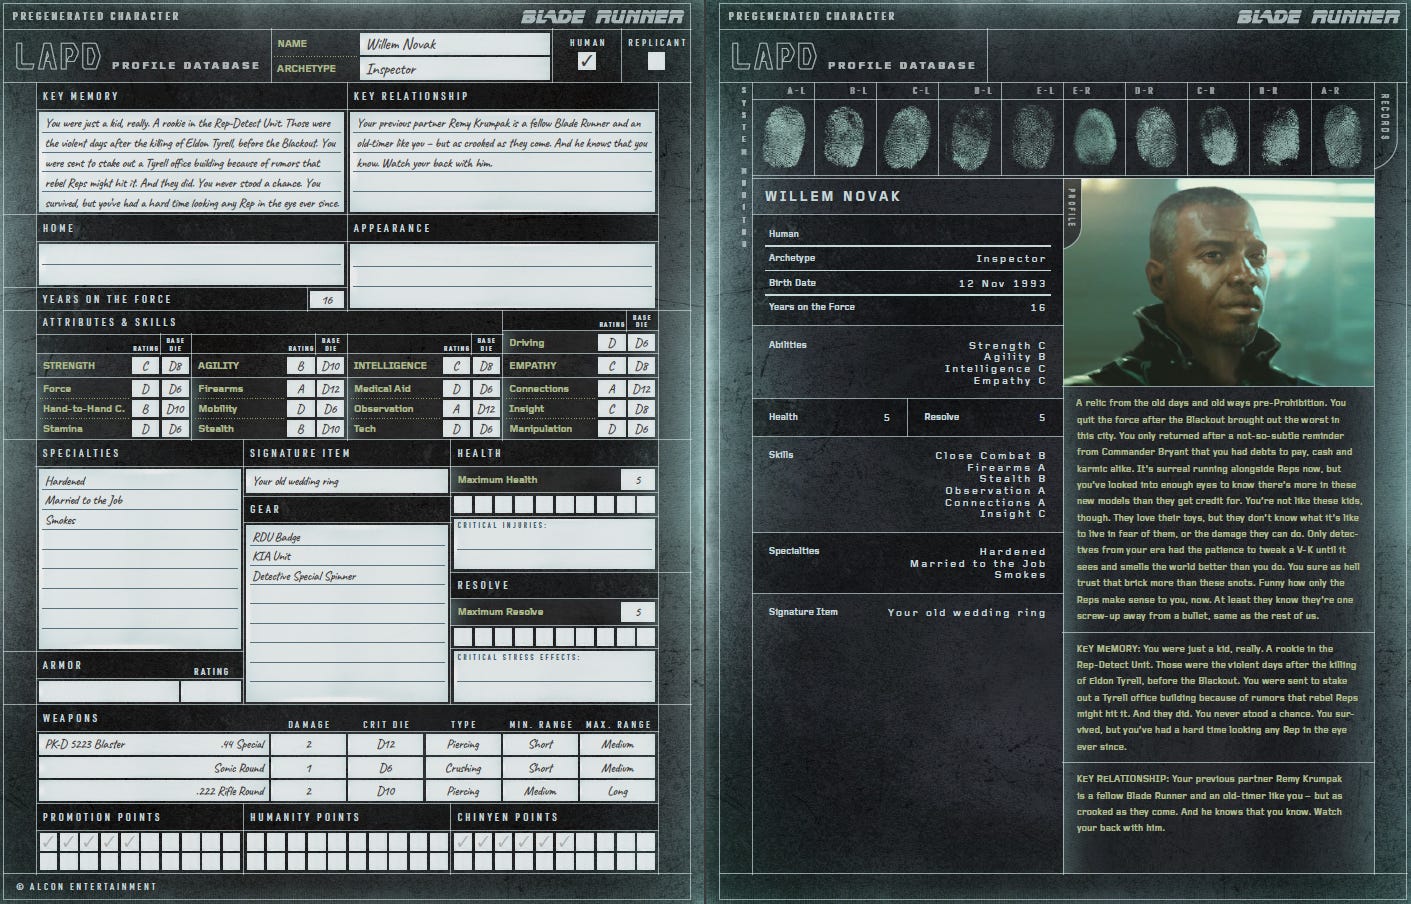Click the empty Home field
The image size is (1411, 904).
(x=191, y=263)
